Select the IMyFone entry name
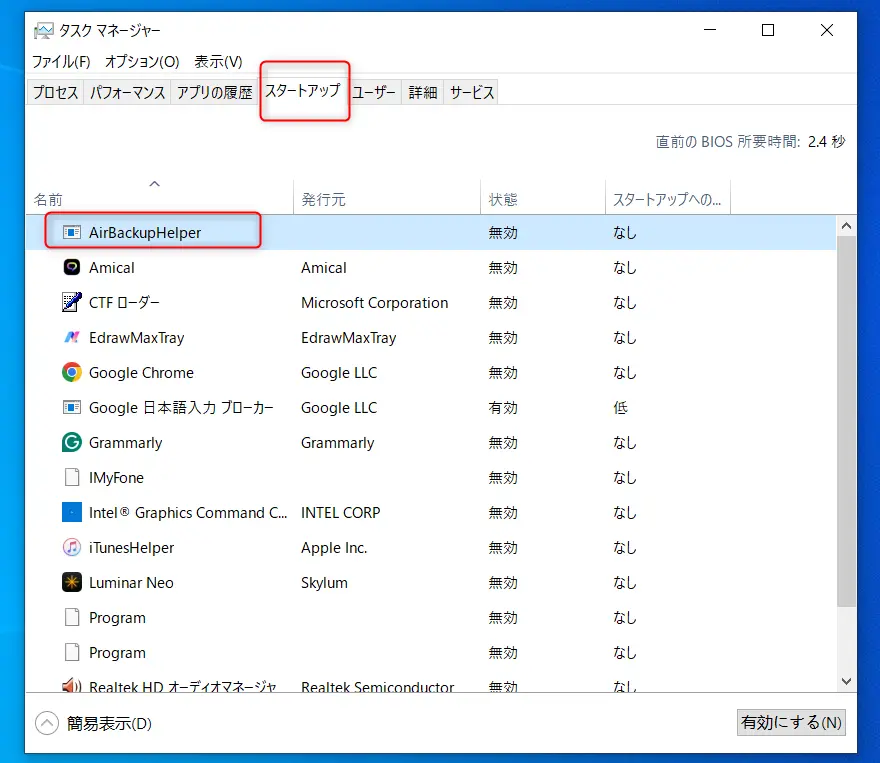This screenshot has height=763, width=880. tap(116, 477)
